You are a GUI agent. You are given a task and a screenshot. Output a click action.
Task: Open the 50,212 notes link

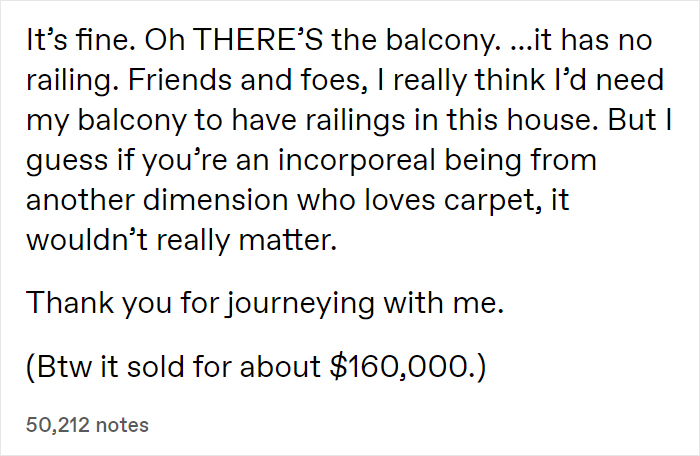pyautogui.click(x=87, y=425)
